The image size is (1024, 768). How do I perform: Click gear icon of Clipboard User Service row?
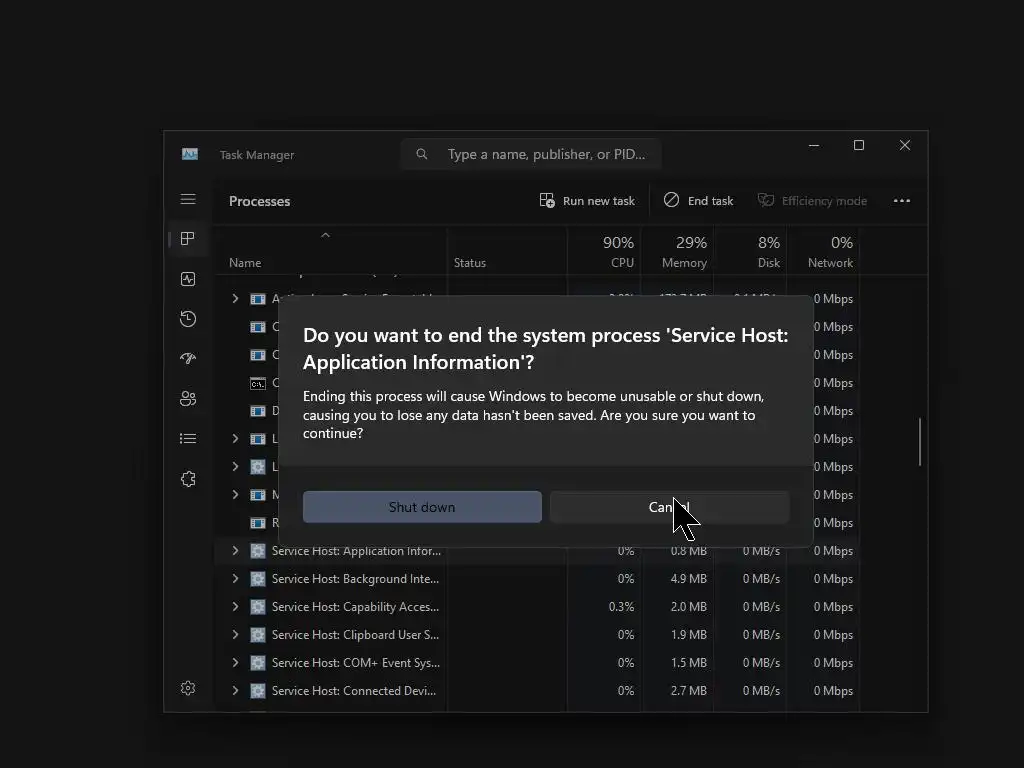point(258,635)
